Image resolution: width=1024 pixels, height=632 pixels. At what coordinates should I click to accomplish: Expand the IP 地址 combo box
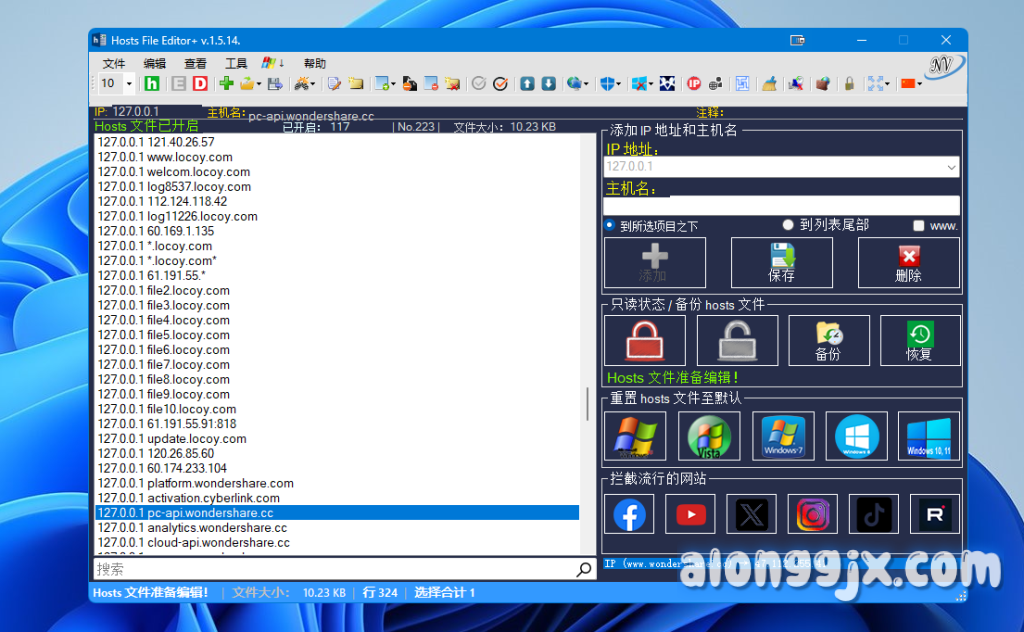pyautogui.click(x=950, y=167)
